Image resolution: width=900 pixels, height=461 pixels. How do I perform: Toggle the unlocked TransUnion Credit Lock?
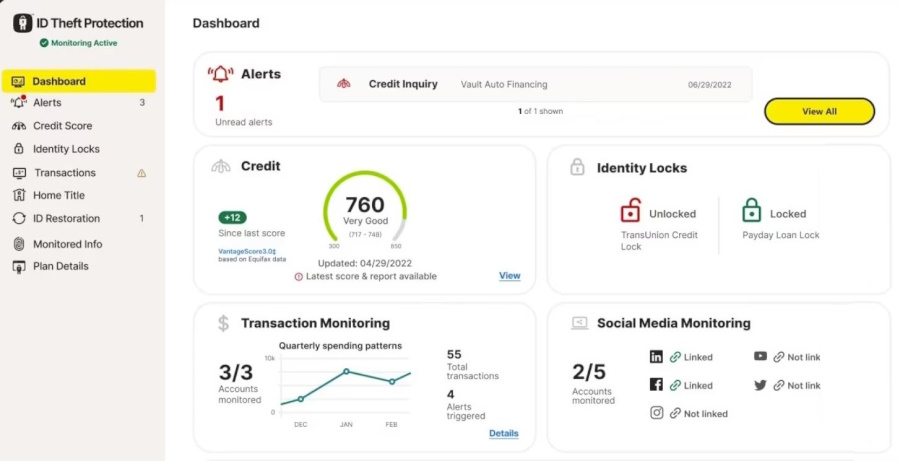630,212
